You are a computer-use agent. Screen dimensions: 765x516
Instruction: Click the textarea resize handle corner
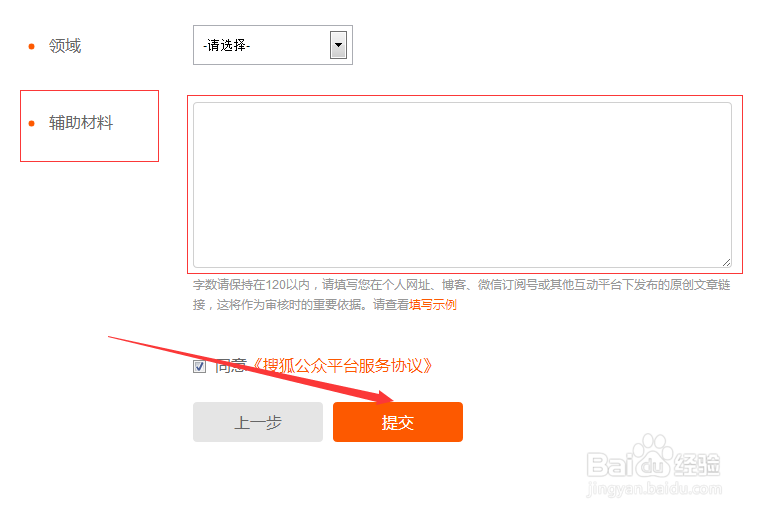(726, 262)
